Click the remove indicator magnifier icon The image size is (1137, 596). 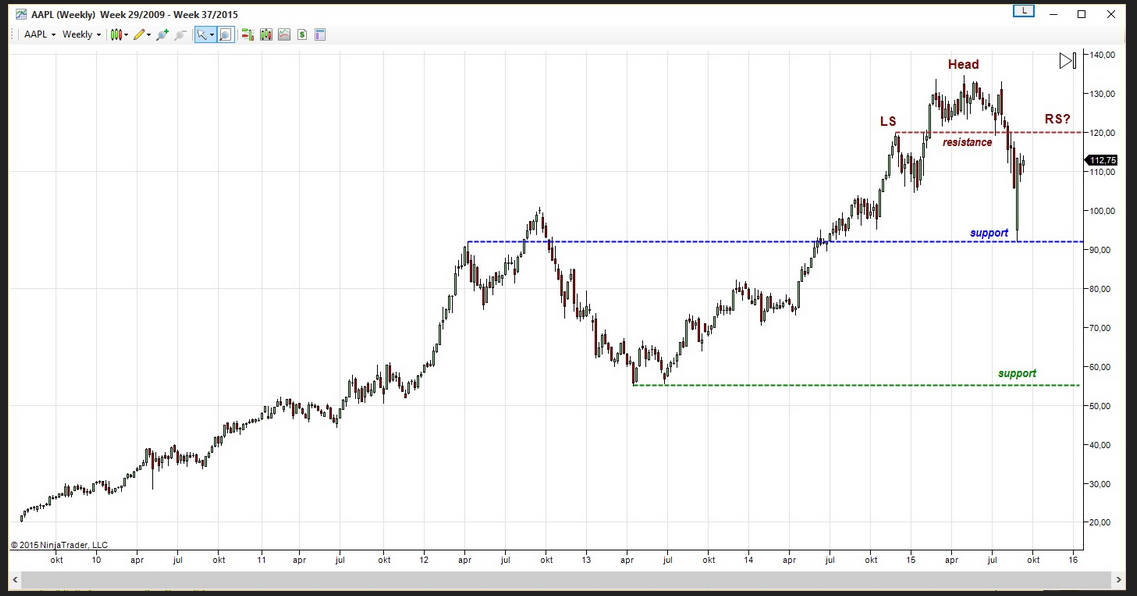tap(179, 34)
